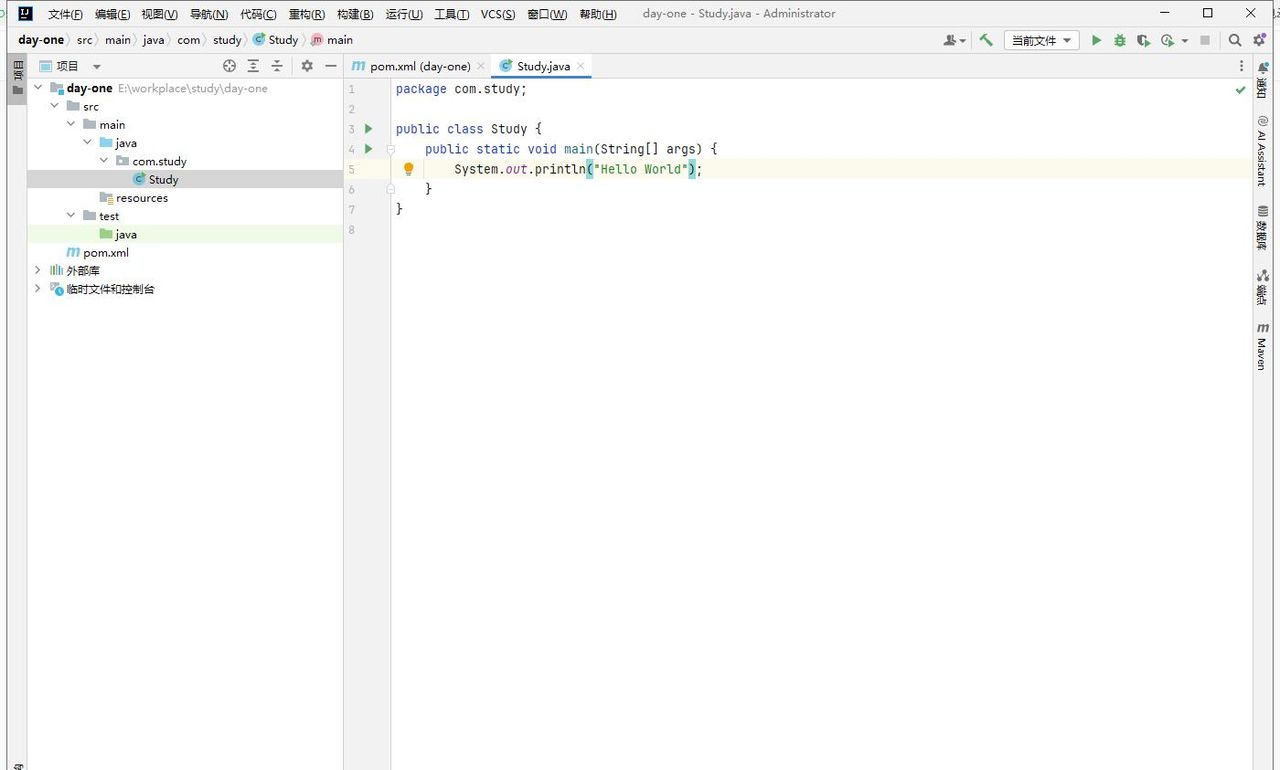Open the 文件(F) menu
The width and height of the screenshot is (1280, 770).
coord(65,14)
